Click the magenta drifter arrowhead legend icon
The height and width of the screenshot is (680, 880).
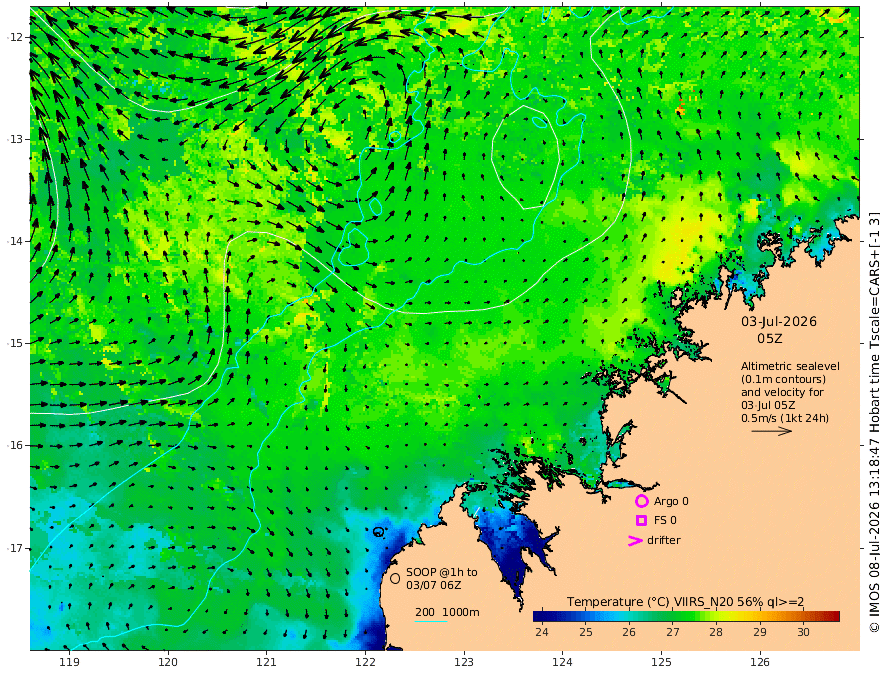(x=635, y=541)
